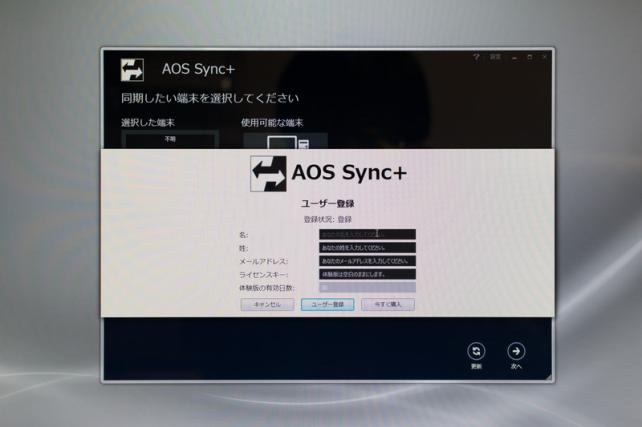
Task: Click the '同期したい端末を選択してください' heading text
Action: tap(210, 98)
